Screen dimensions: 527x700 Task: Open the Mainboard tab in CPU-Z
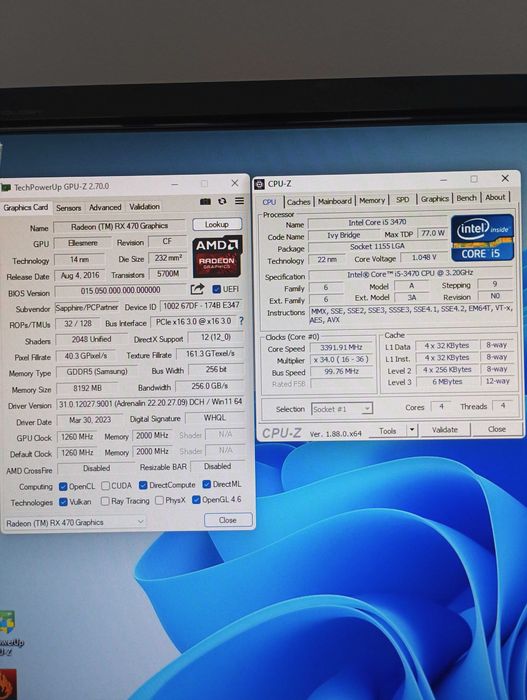(335, 201)
